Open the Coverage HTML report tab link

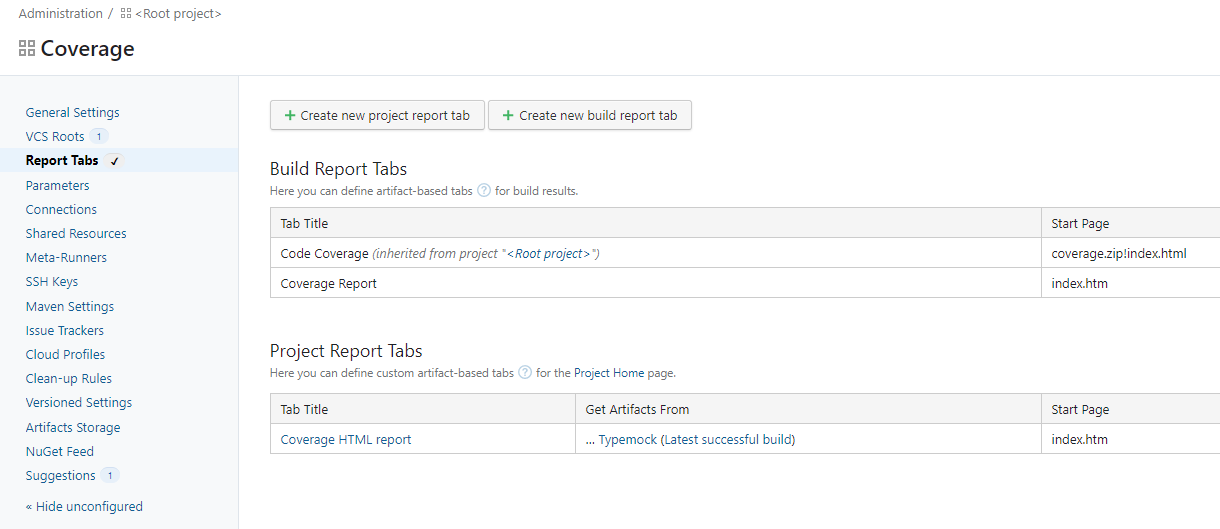[345, 439]
